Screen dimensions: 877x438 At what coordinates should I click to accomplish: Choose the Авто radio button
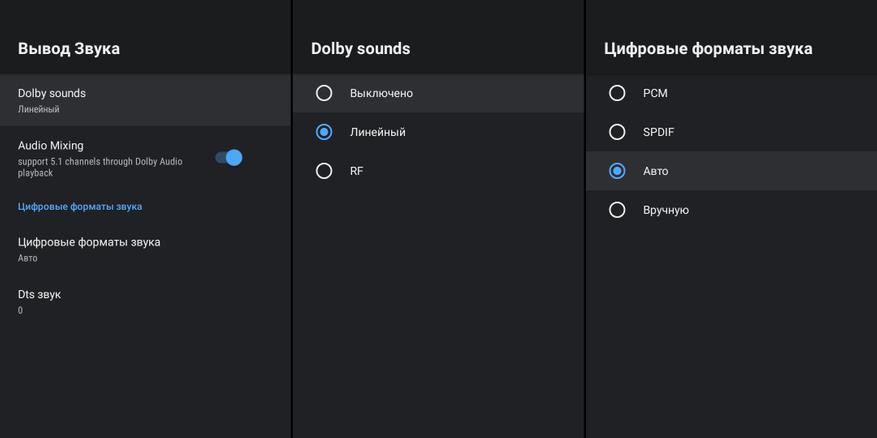[x=617, y=171]
